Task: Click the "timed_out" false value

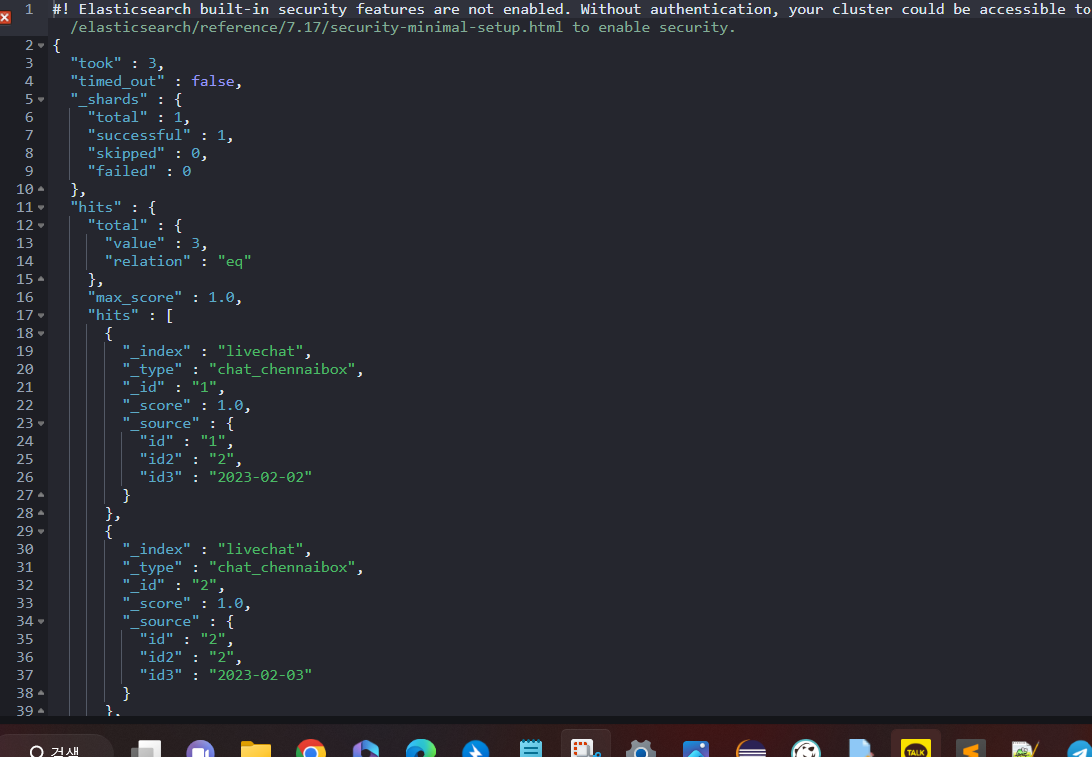Action: [212, 81]
